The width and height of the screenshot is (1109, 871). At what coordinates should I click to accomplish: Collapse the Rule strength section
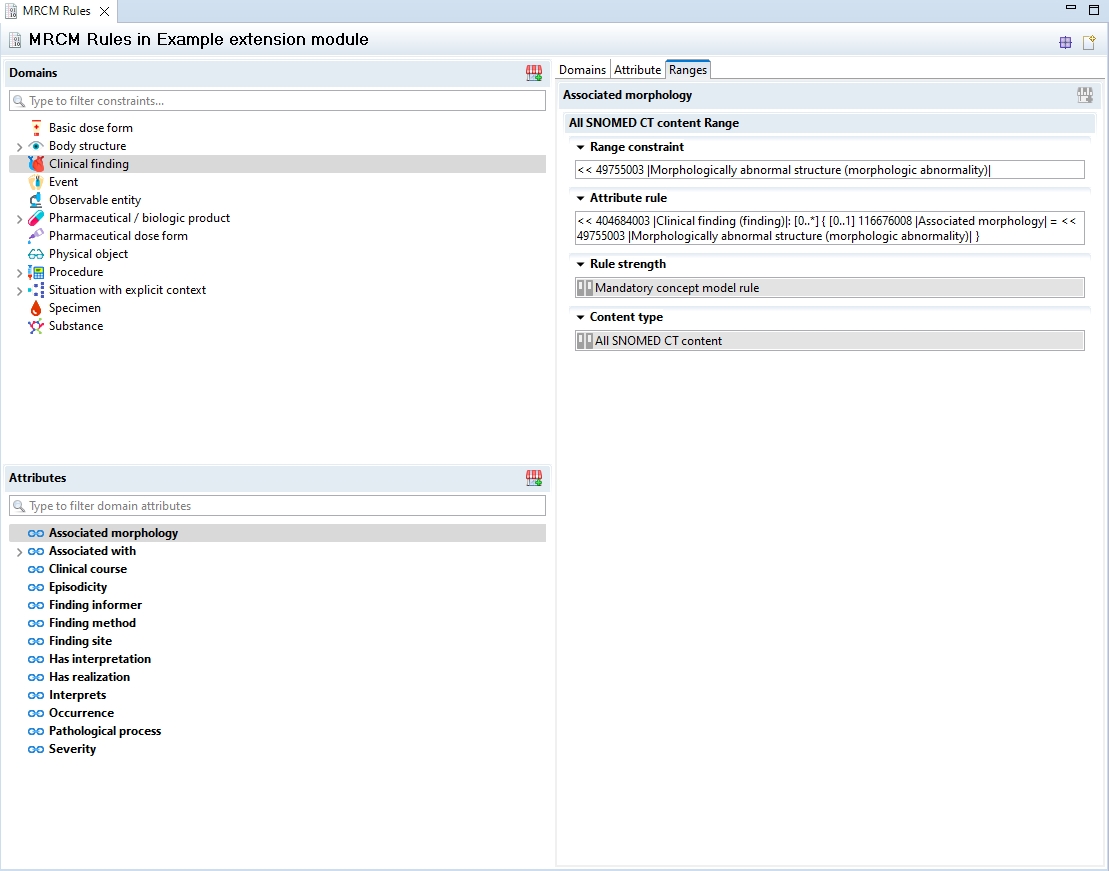click(x=580, y=264)
